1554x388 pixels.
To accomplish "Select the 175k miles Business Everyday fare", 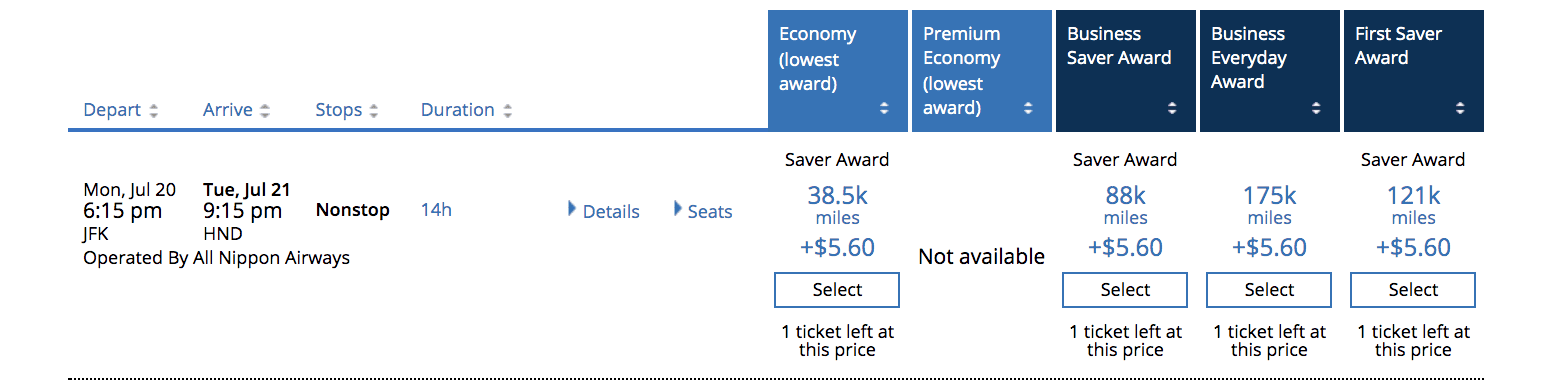I will click(x=1269, y=290).
